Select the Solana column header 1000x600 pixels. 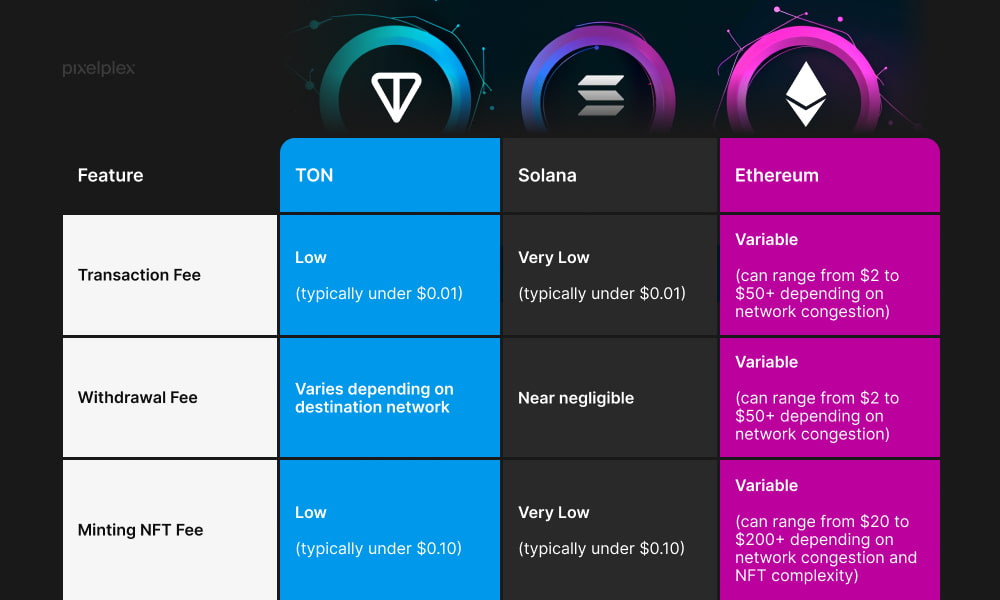(610, 175)
